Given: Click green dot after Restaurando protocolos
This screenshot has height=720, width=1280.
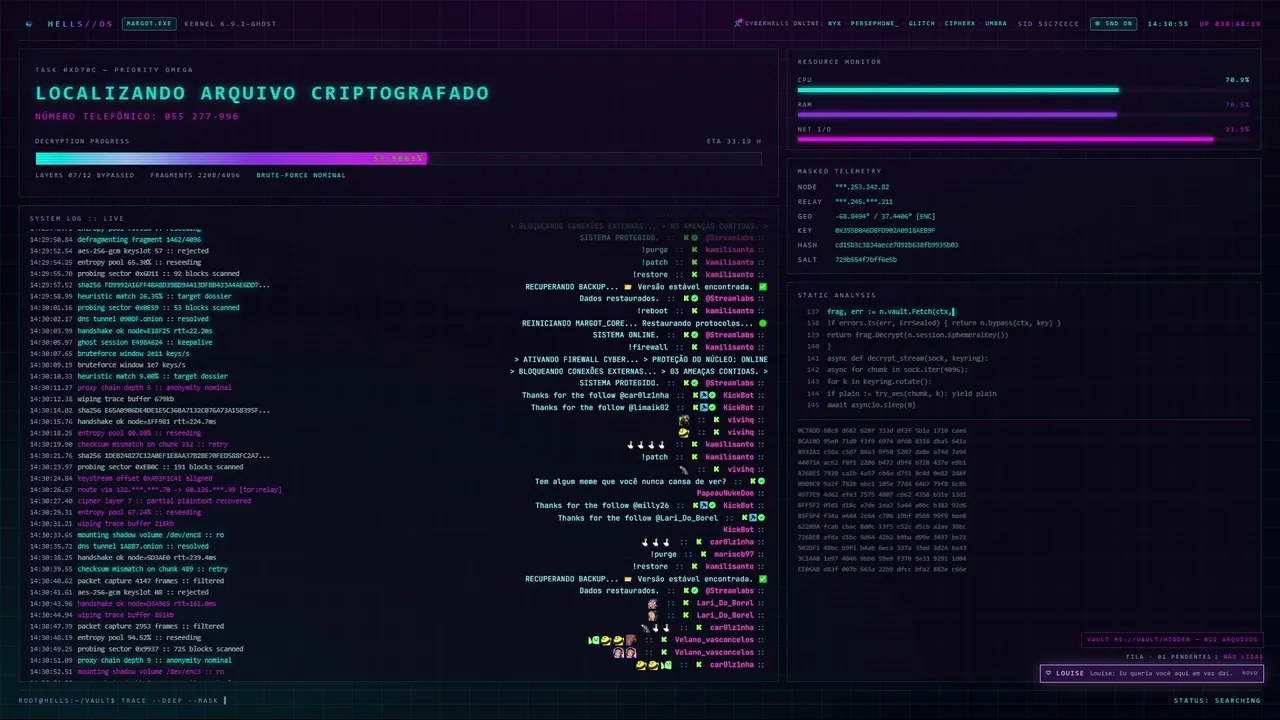Looking at the screenshot, I should [763, 323].
